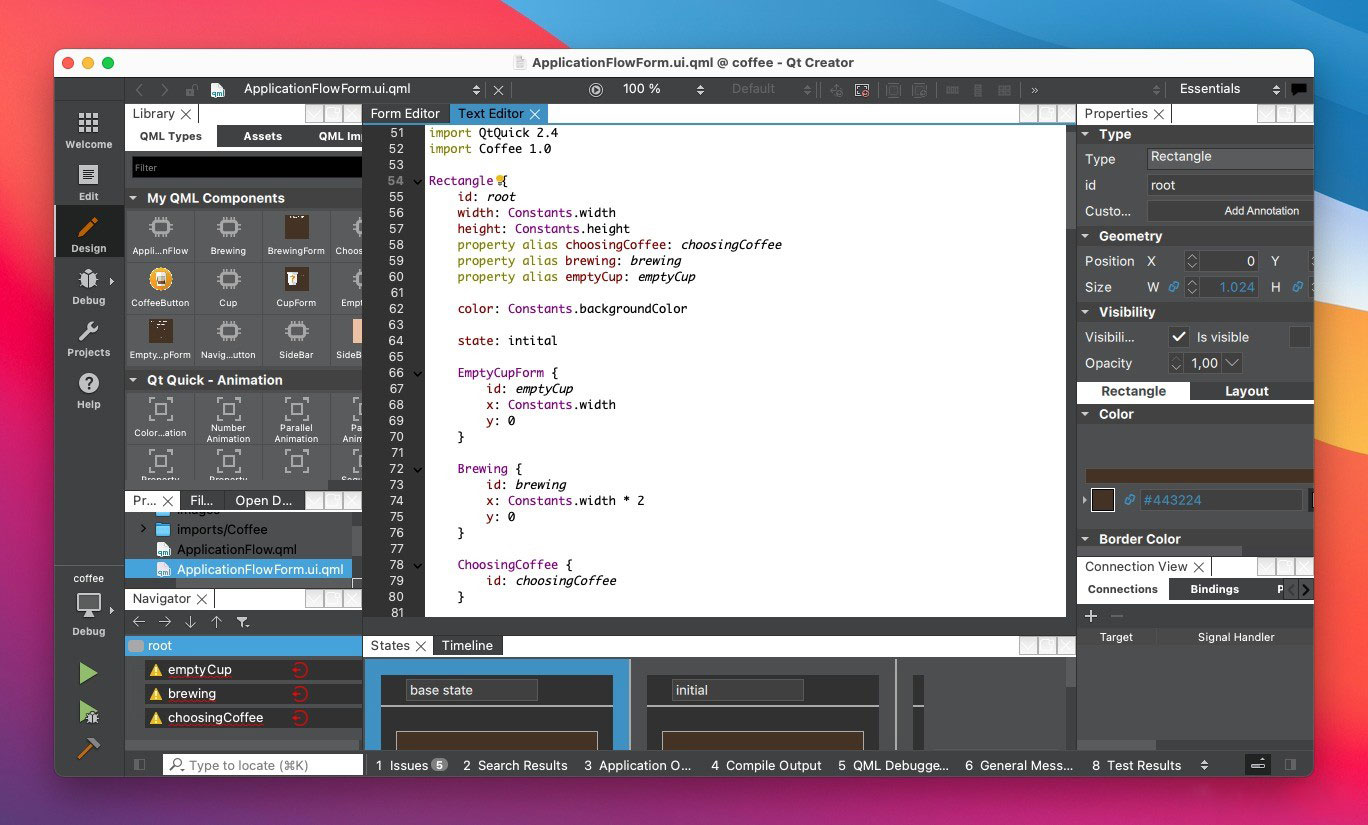This screenshot has width=1368, height=825.
Task: Collapse the My QML Components section
Action: (x=133, y=198)
